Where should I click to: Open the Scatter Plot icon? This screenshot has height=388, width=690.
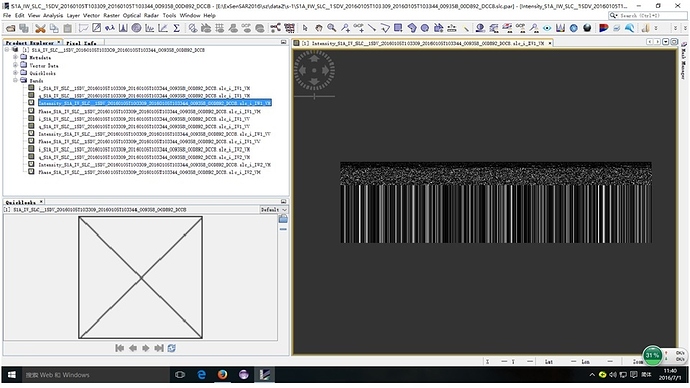163,28
